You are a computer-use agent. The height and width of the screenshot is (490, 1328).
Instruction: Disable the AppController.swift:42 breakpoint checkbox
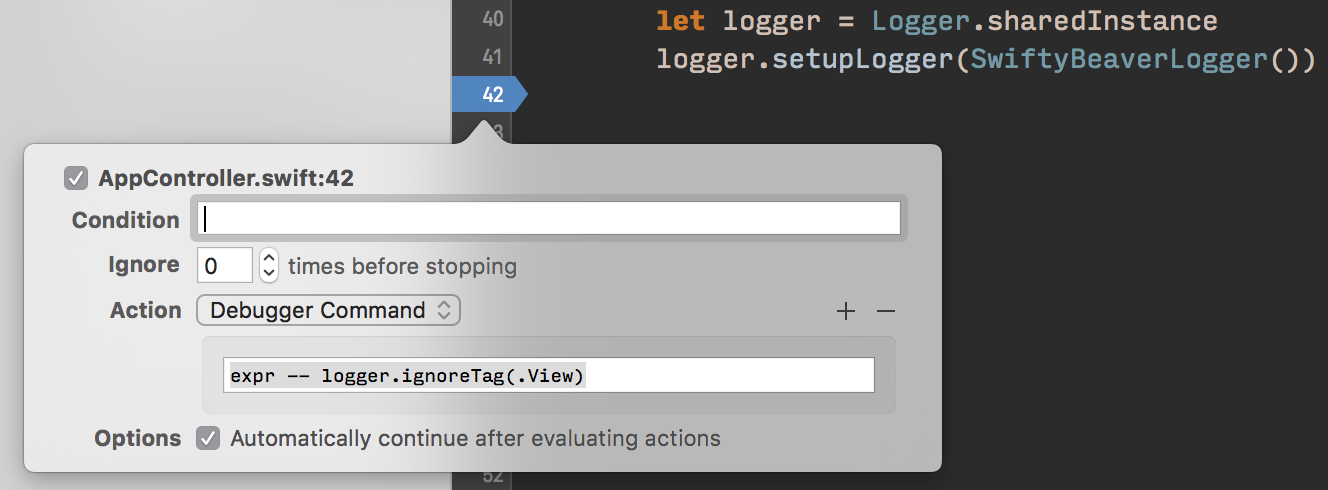pyautogui.click(x=76, y=179)
